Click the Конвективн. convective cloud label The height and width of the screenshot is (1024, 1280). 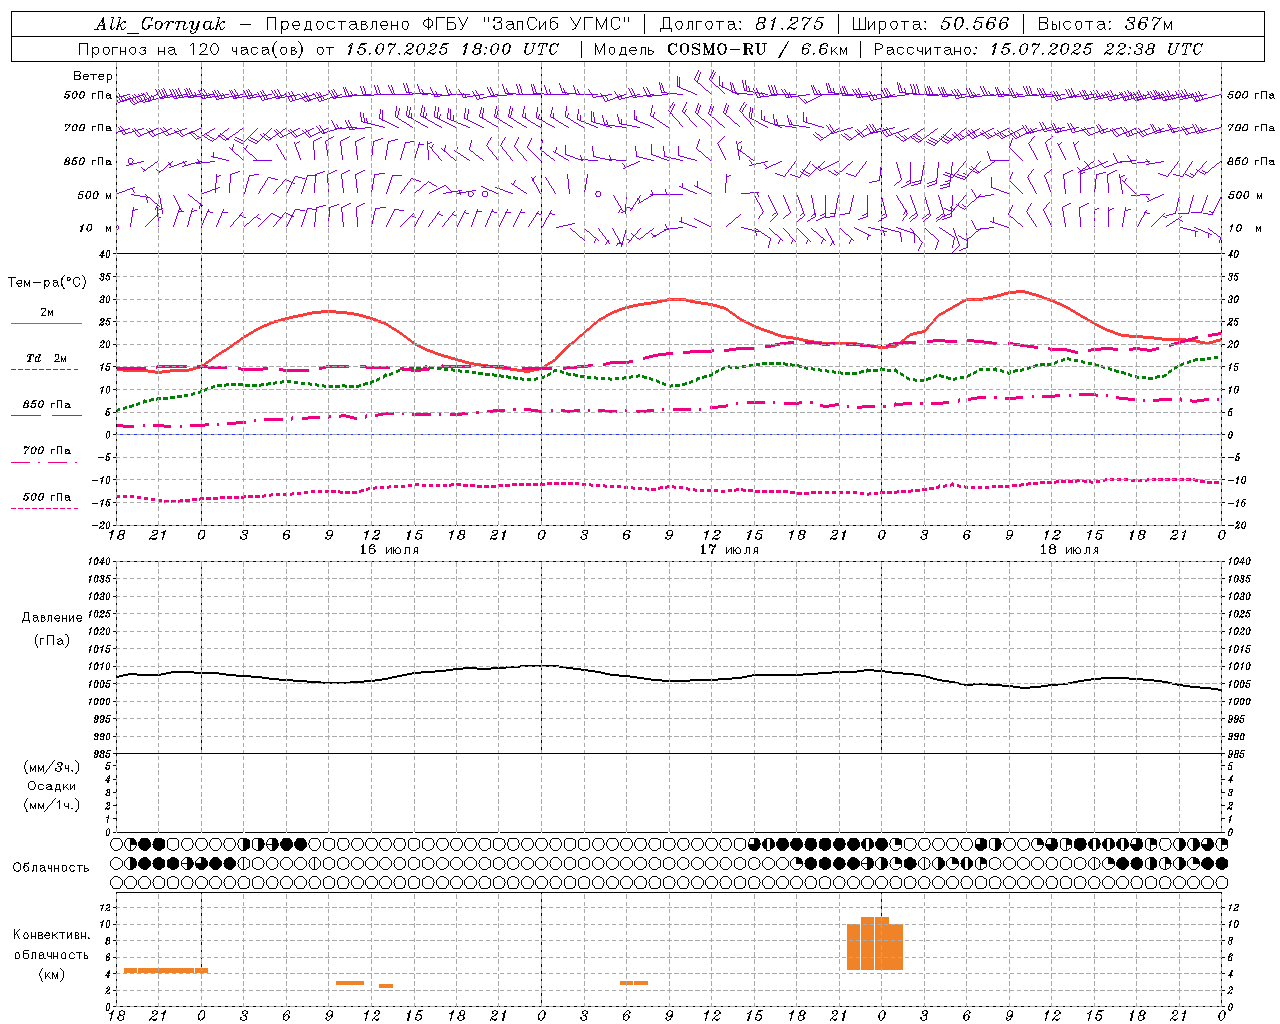coord(52,935)
